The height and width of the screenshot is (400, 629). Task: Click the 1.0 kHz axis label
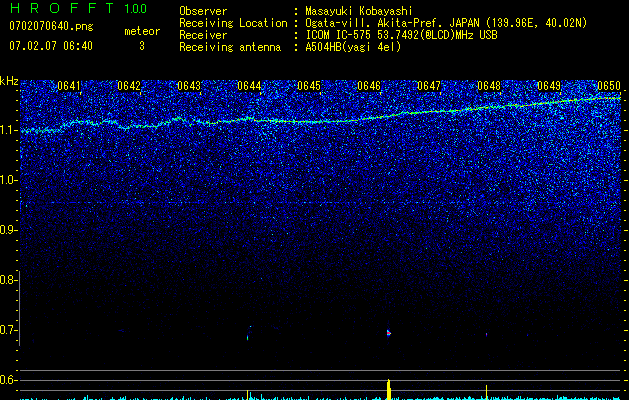click(8, 180)
